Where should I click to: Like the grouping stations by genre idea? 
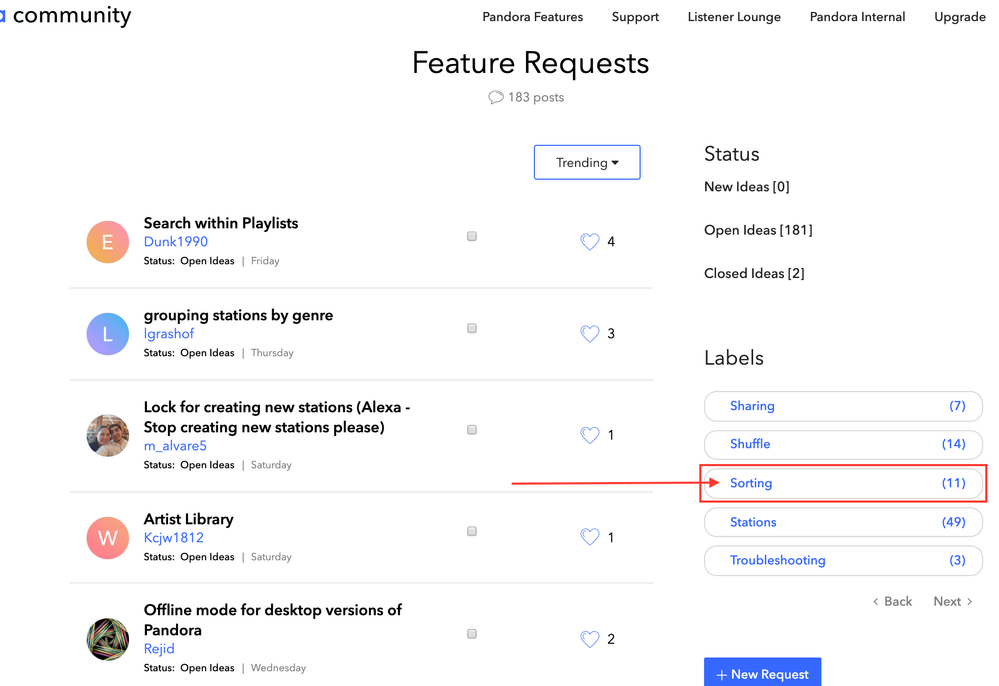(x=590, y=333)
